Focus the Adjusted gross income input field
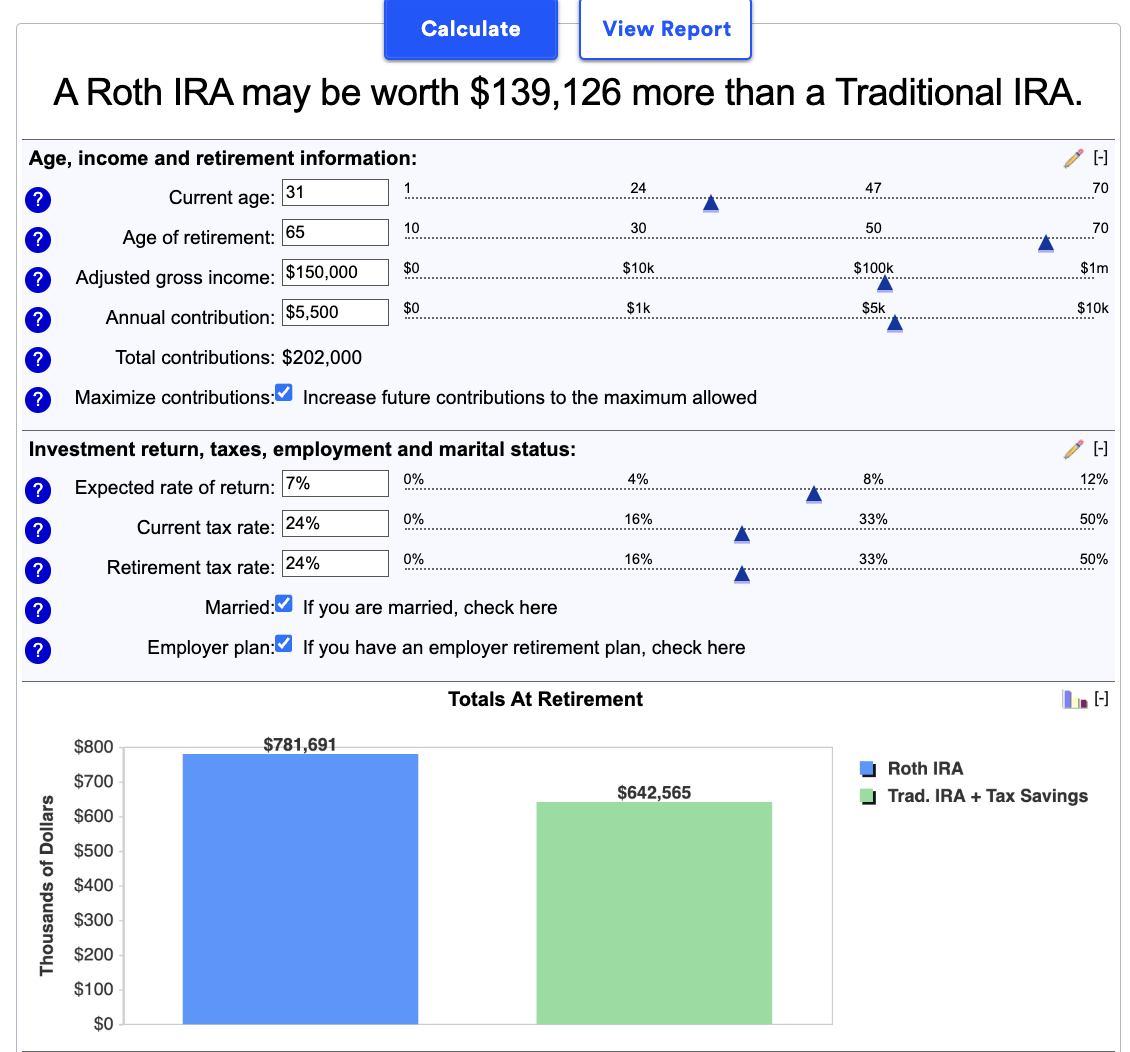 tap(335, 272)
